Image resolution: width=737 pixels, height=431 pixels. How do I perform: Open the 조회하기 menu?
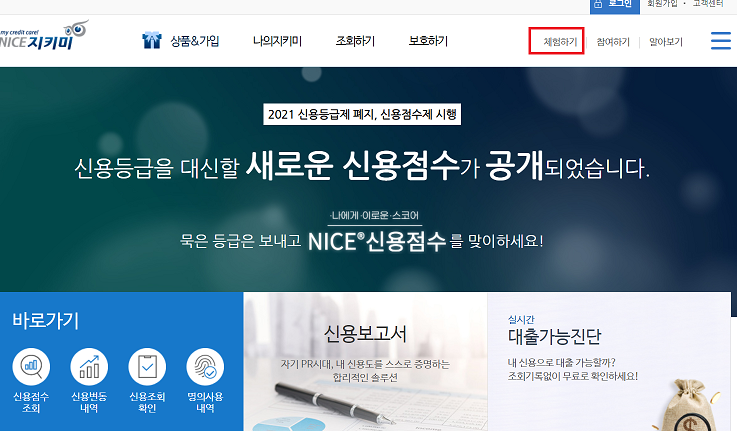coord(355,41)
